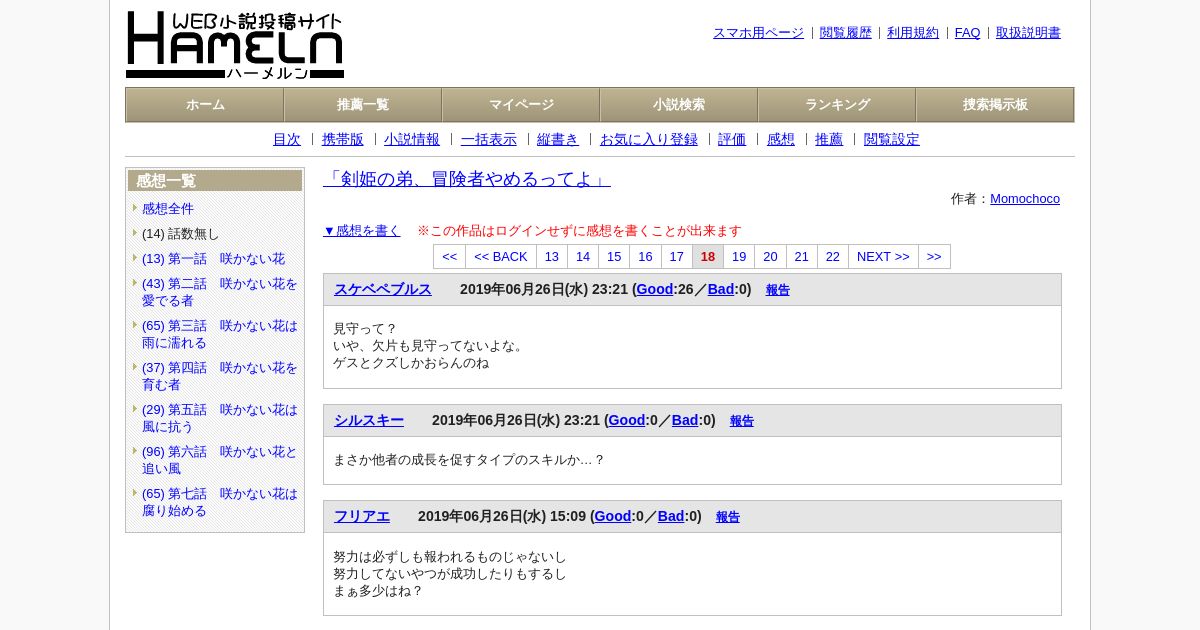Open 捜索掲示板 navigation tab
The width and height of the screenshot is (1200, 630).
pos(995,104)
